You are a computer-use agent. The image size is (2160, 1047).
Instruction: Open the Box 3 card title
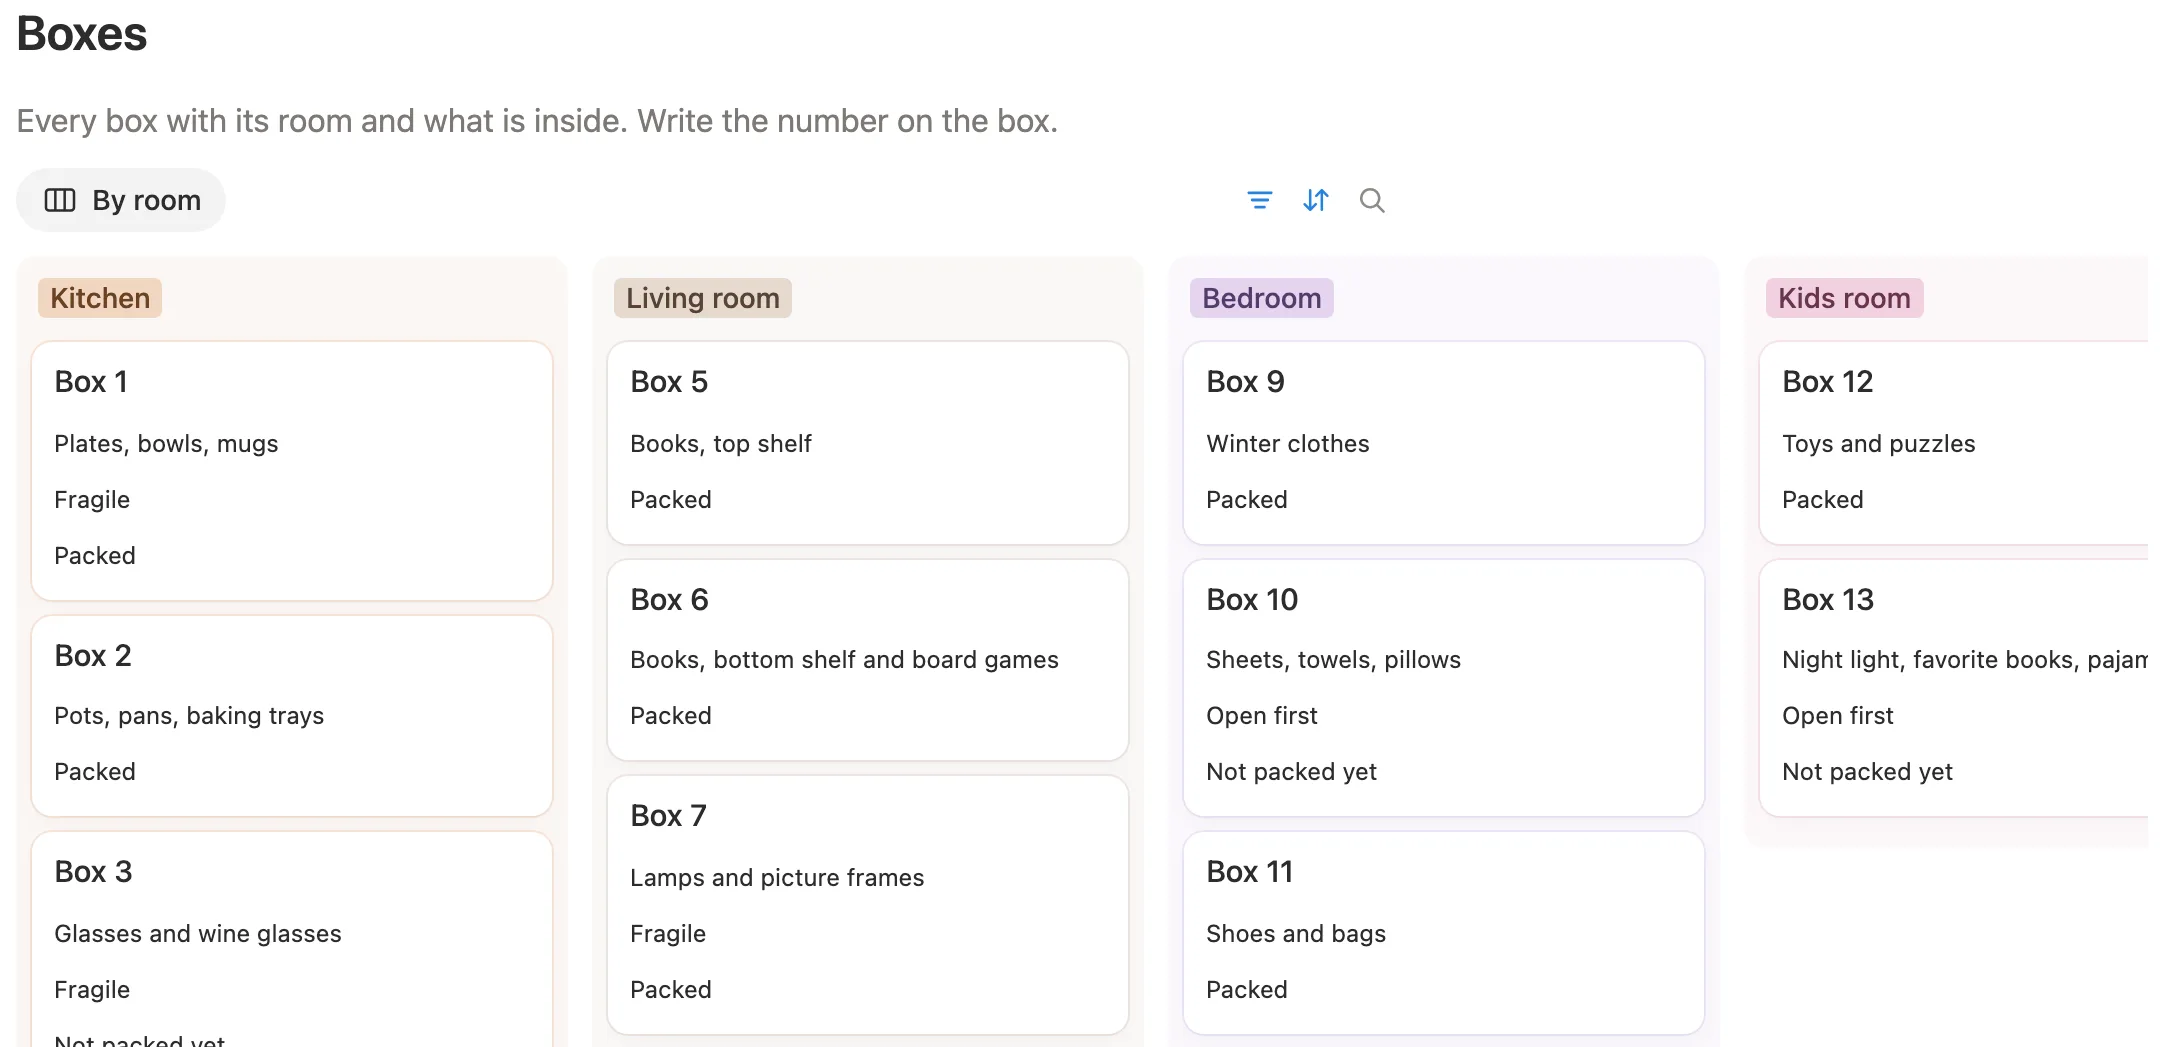click(93, 872)
